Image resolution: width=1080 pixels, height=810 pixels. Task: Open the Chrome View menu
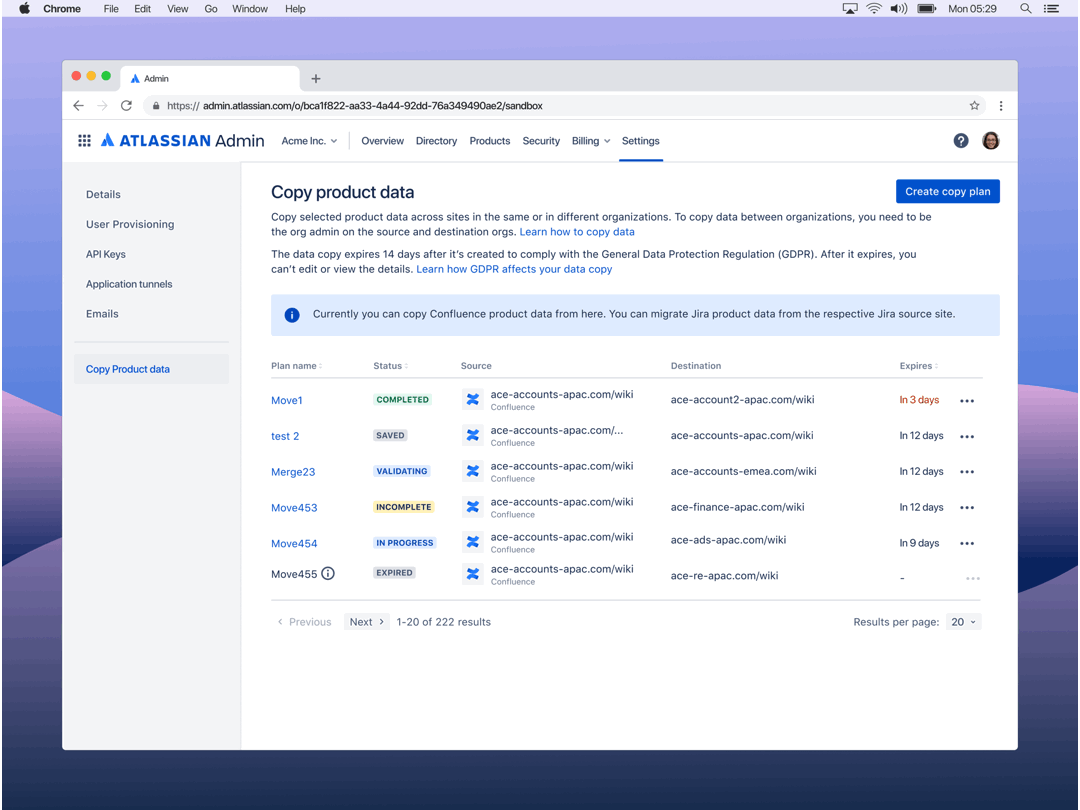click(177, 8)
